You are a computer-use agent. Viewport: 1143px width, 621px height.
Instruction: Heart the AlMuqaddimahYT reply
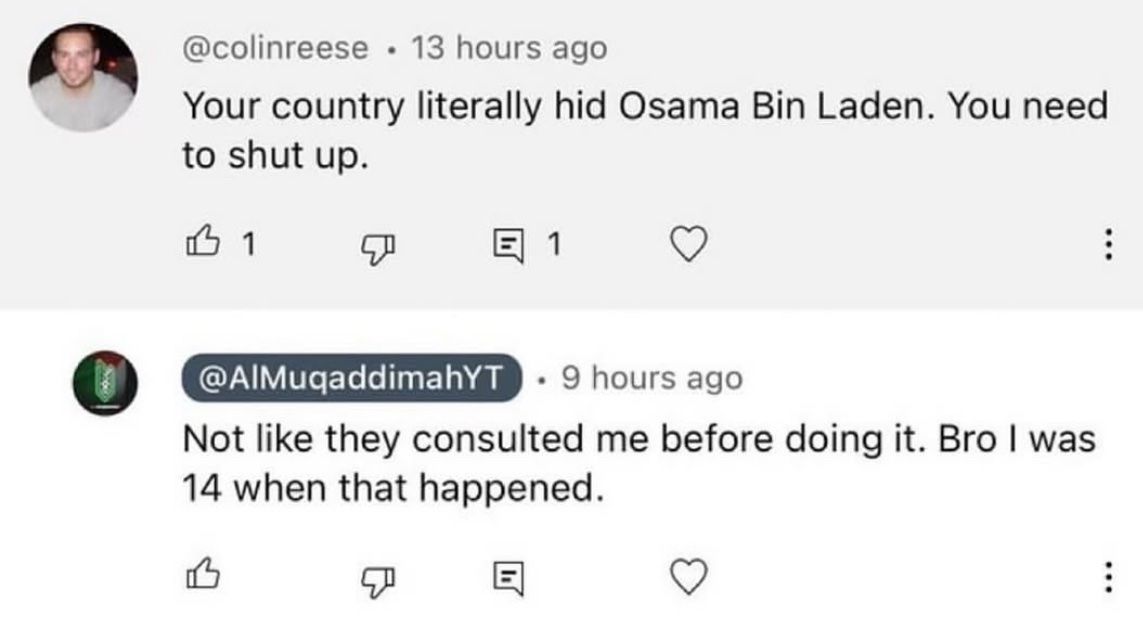690,575
